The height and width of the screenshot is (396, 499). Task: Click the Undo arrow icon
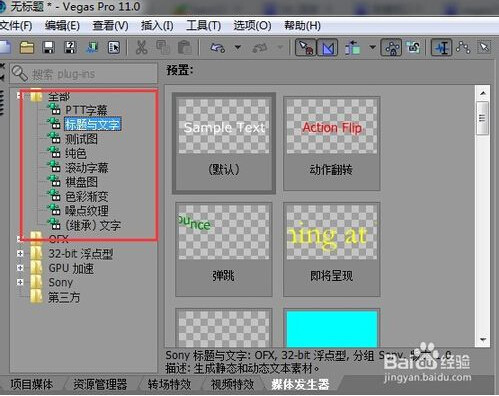[x=218, y=48]
